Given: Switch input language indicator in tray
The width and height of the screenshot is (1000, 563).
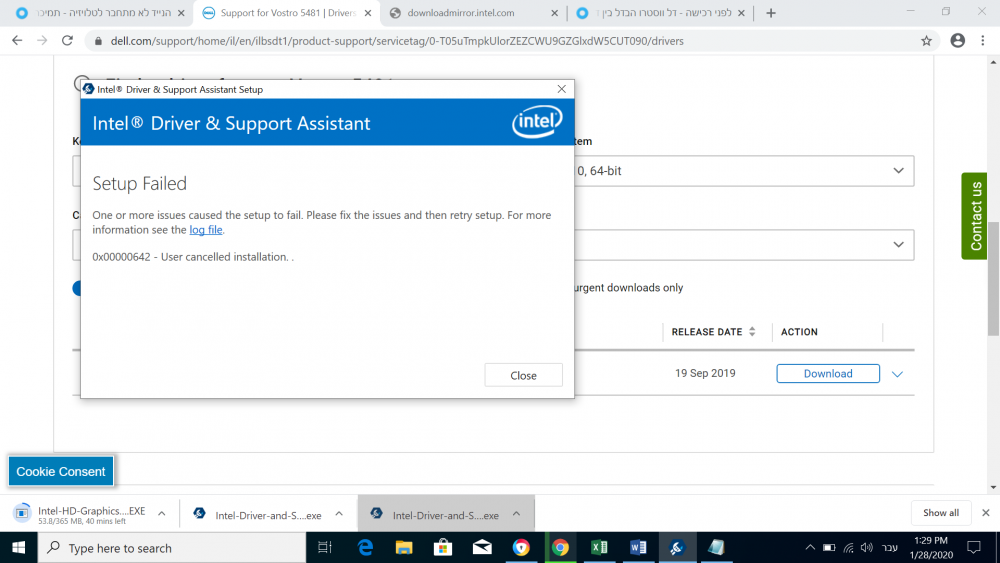Looking at the screenshot, I should [890, 548].
